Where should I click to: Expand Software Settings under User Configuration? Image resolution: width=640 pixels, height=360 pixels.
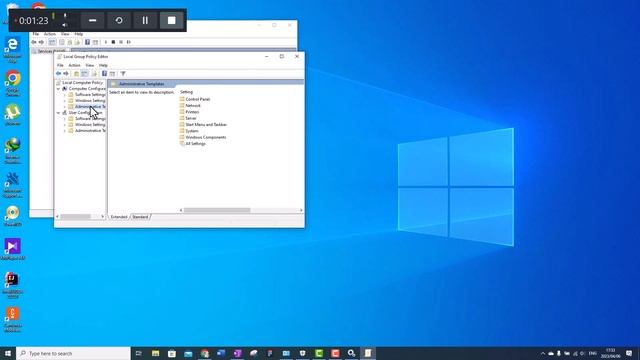[x=64, y=119]
